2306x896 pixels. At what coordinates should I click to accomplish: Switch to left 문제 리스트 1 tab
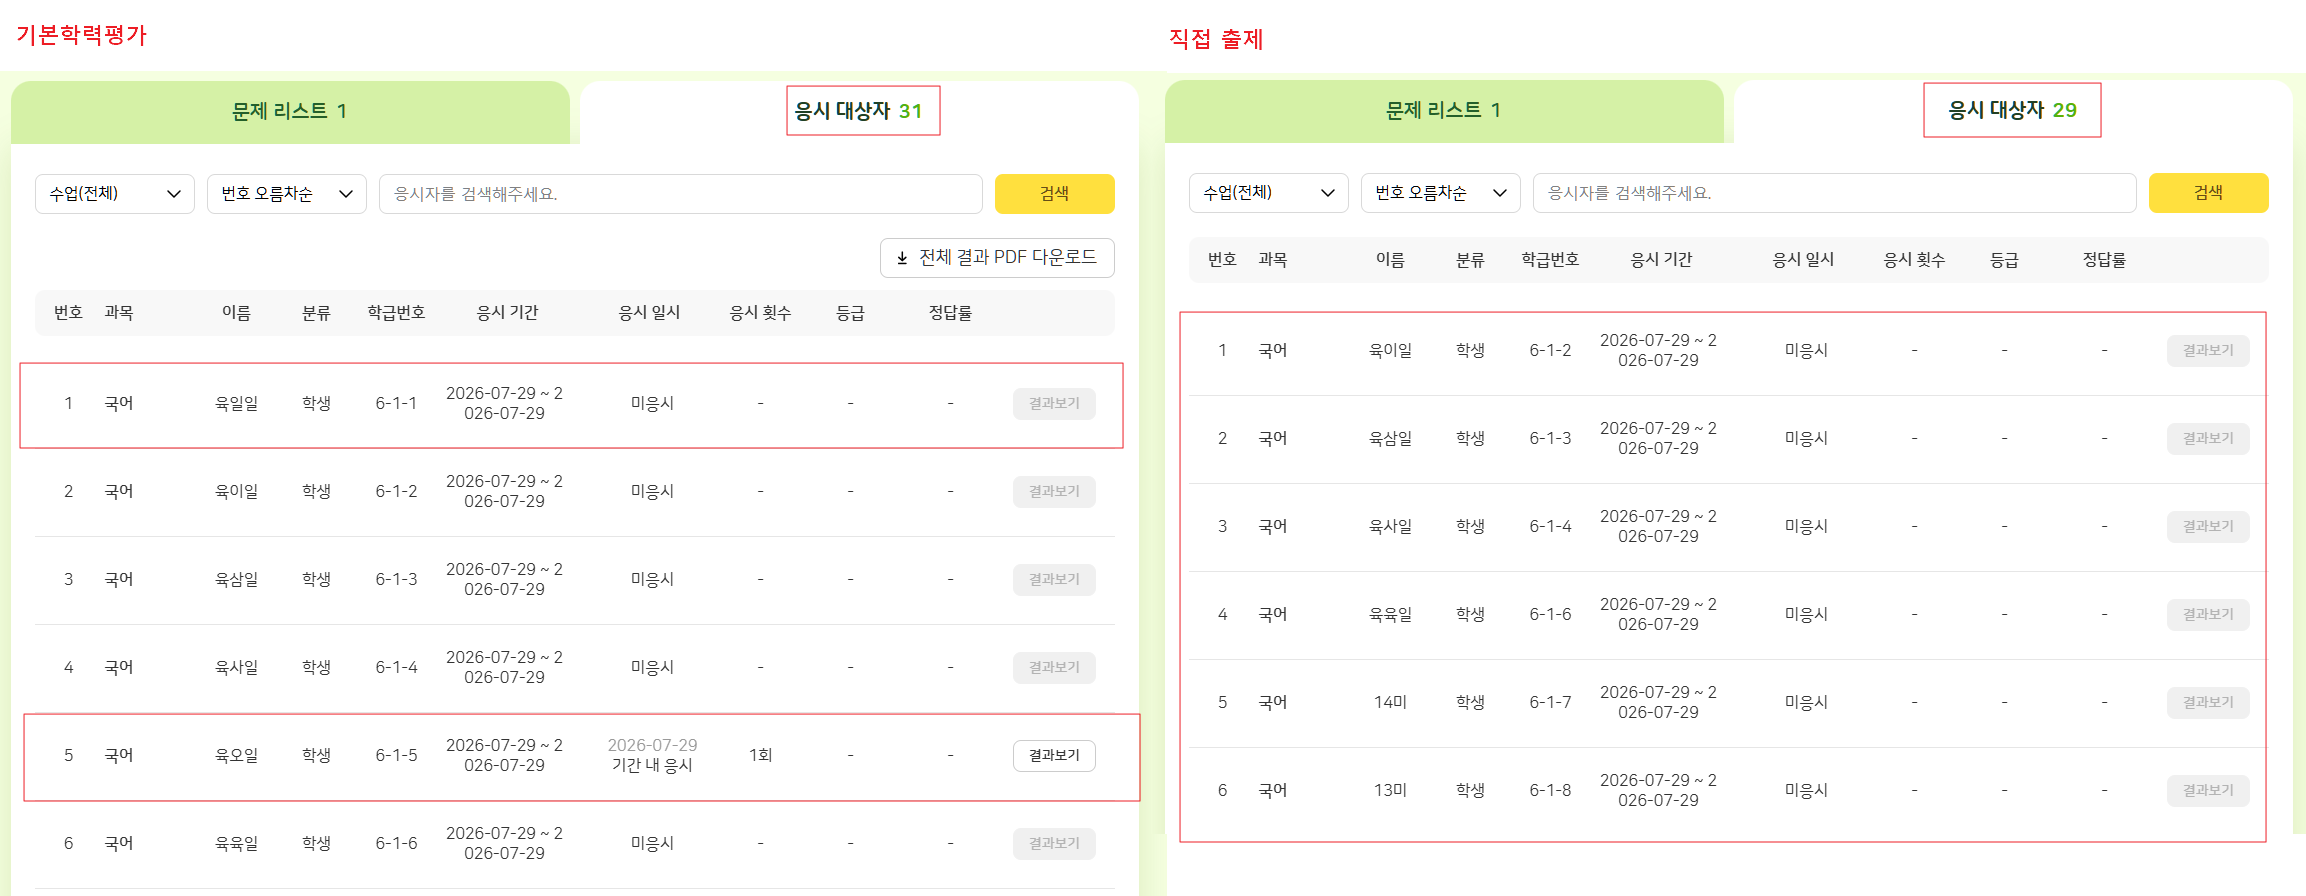point(290,112)
